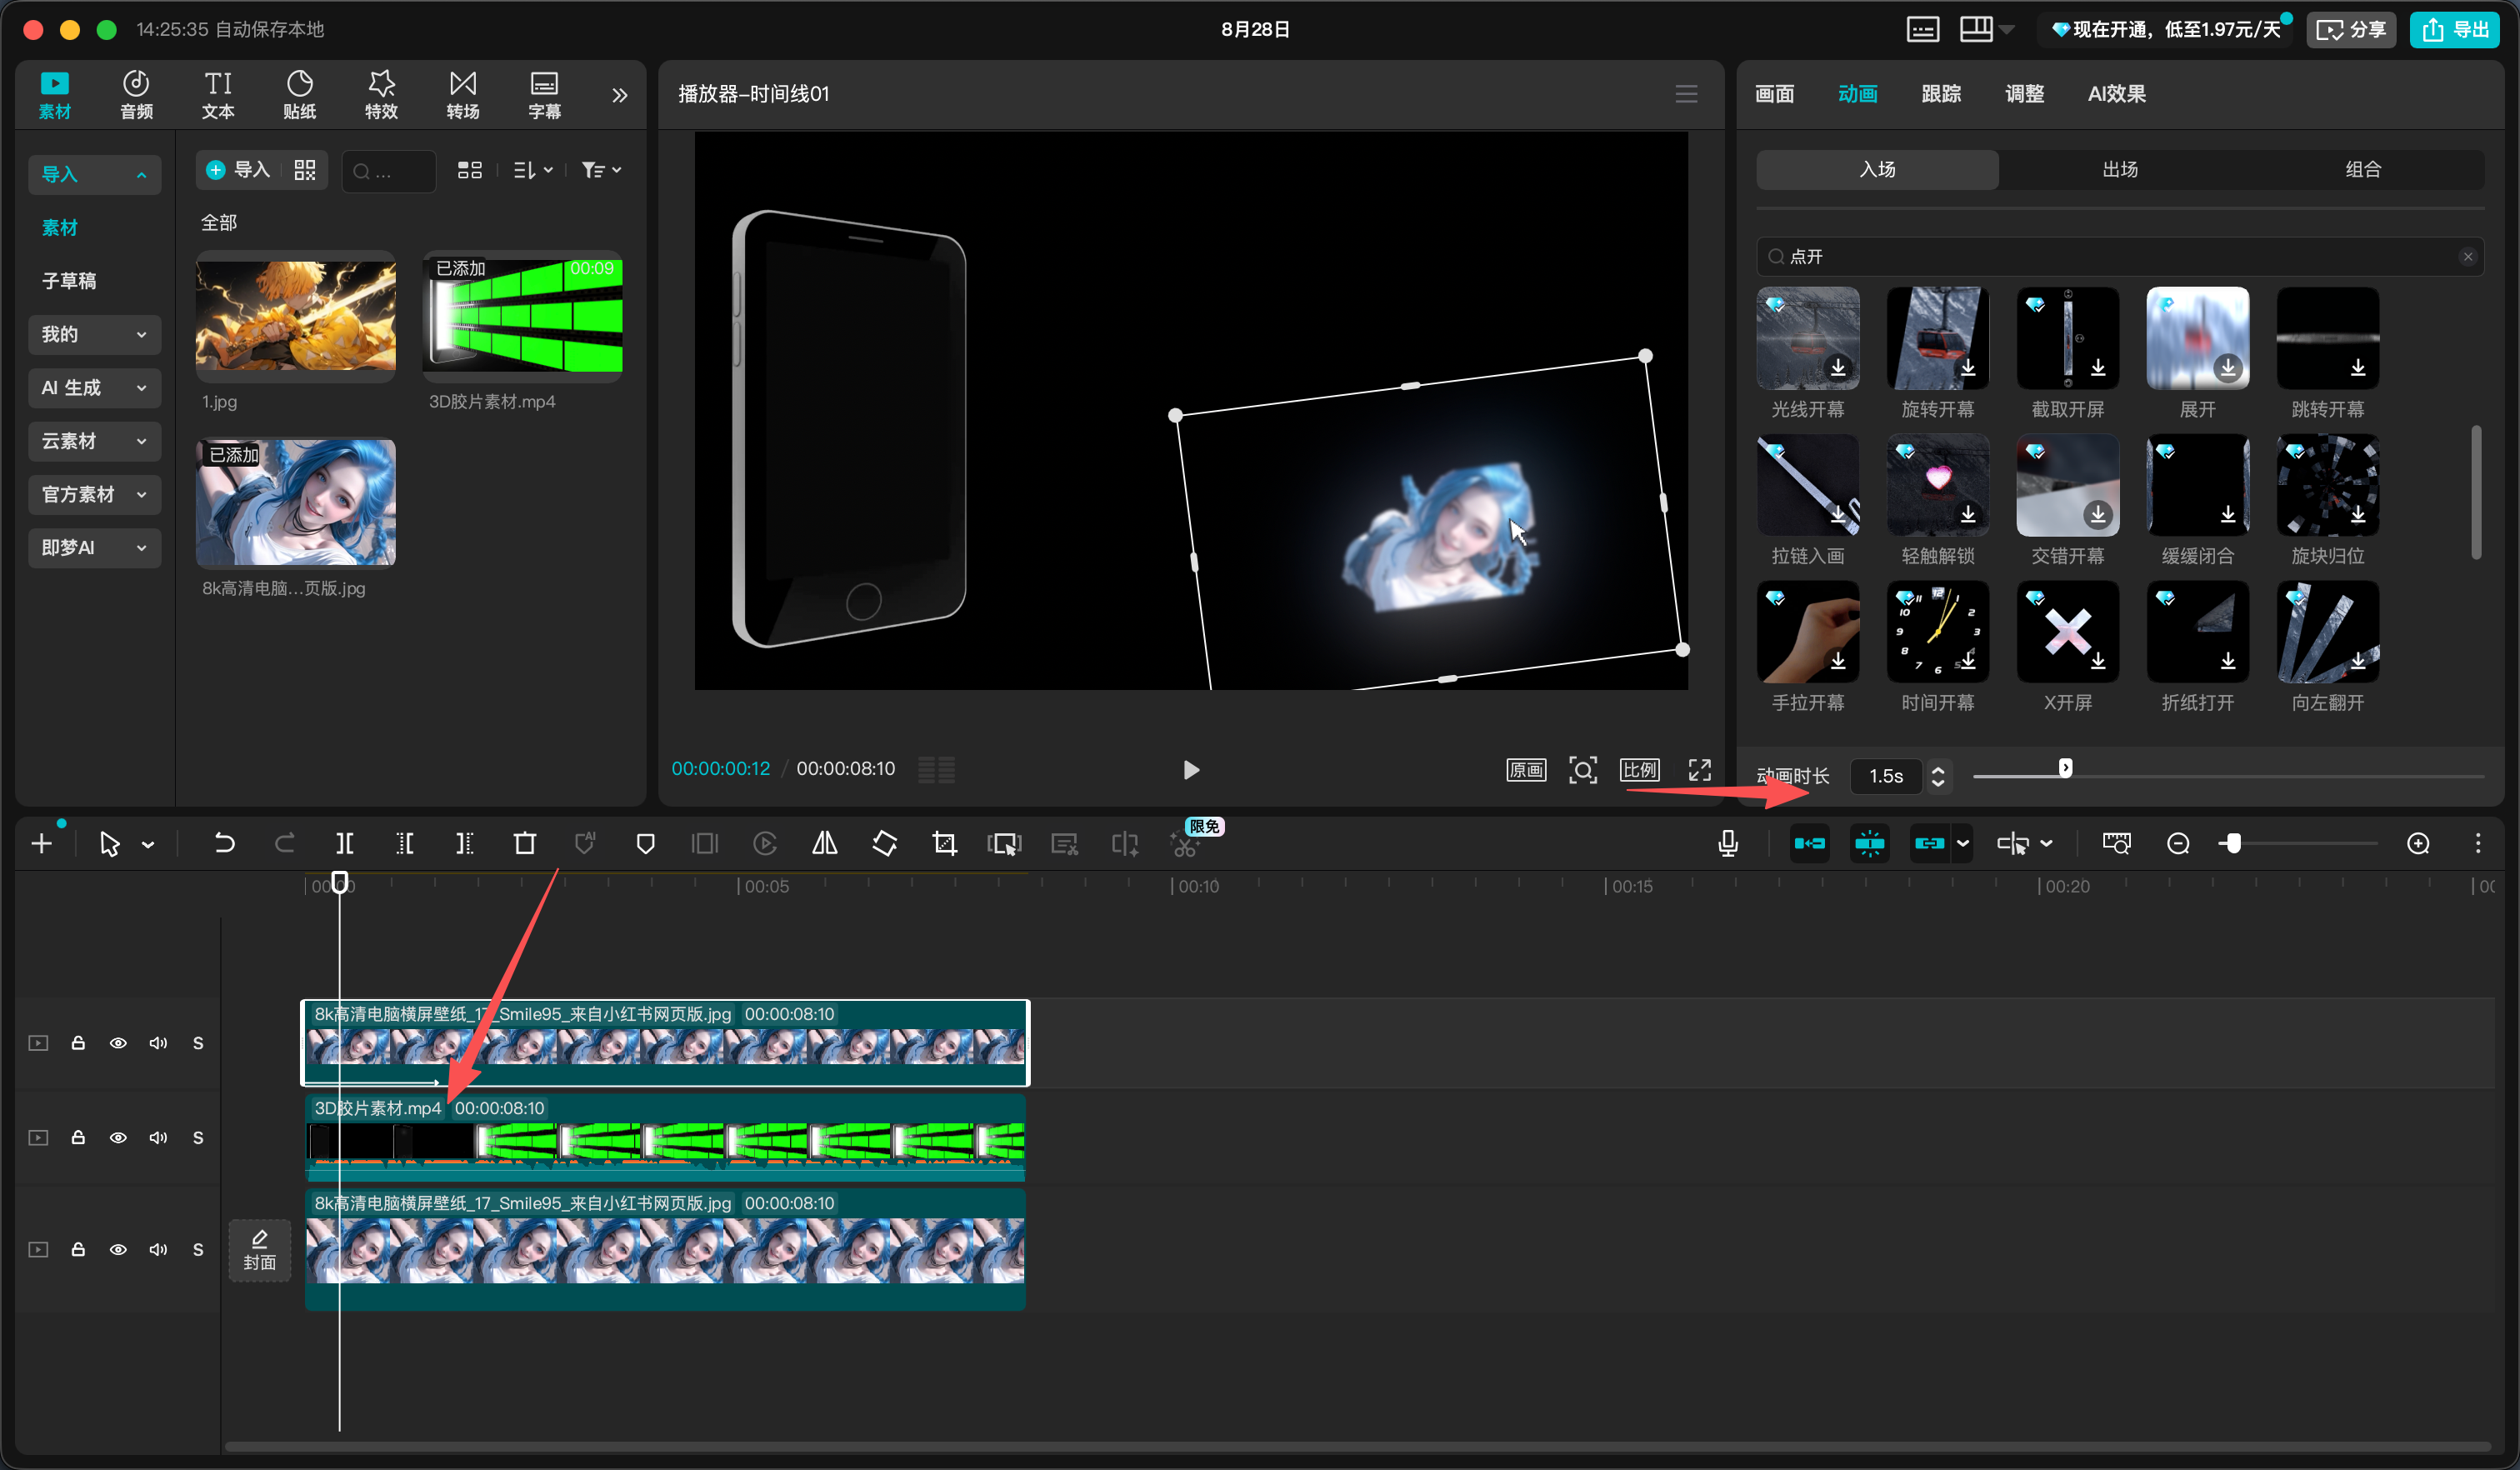Screen dimensions: 2520x1470
Task: Click the delete-left trim icon
Action: (404, 844)
